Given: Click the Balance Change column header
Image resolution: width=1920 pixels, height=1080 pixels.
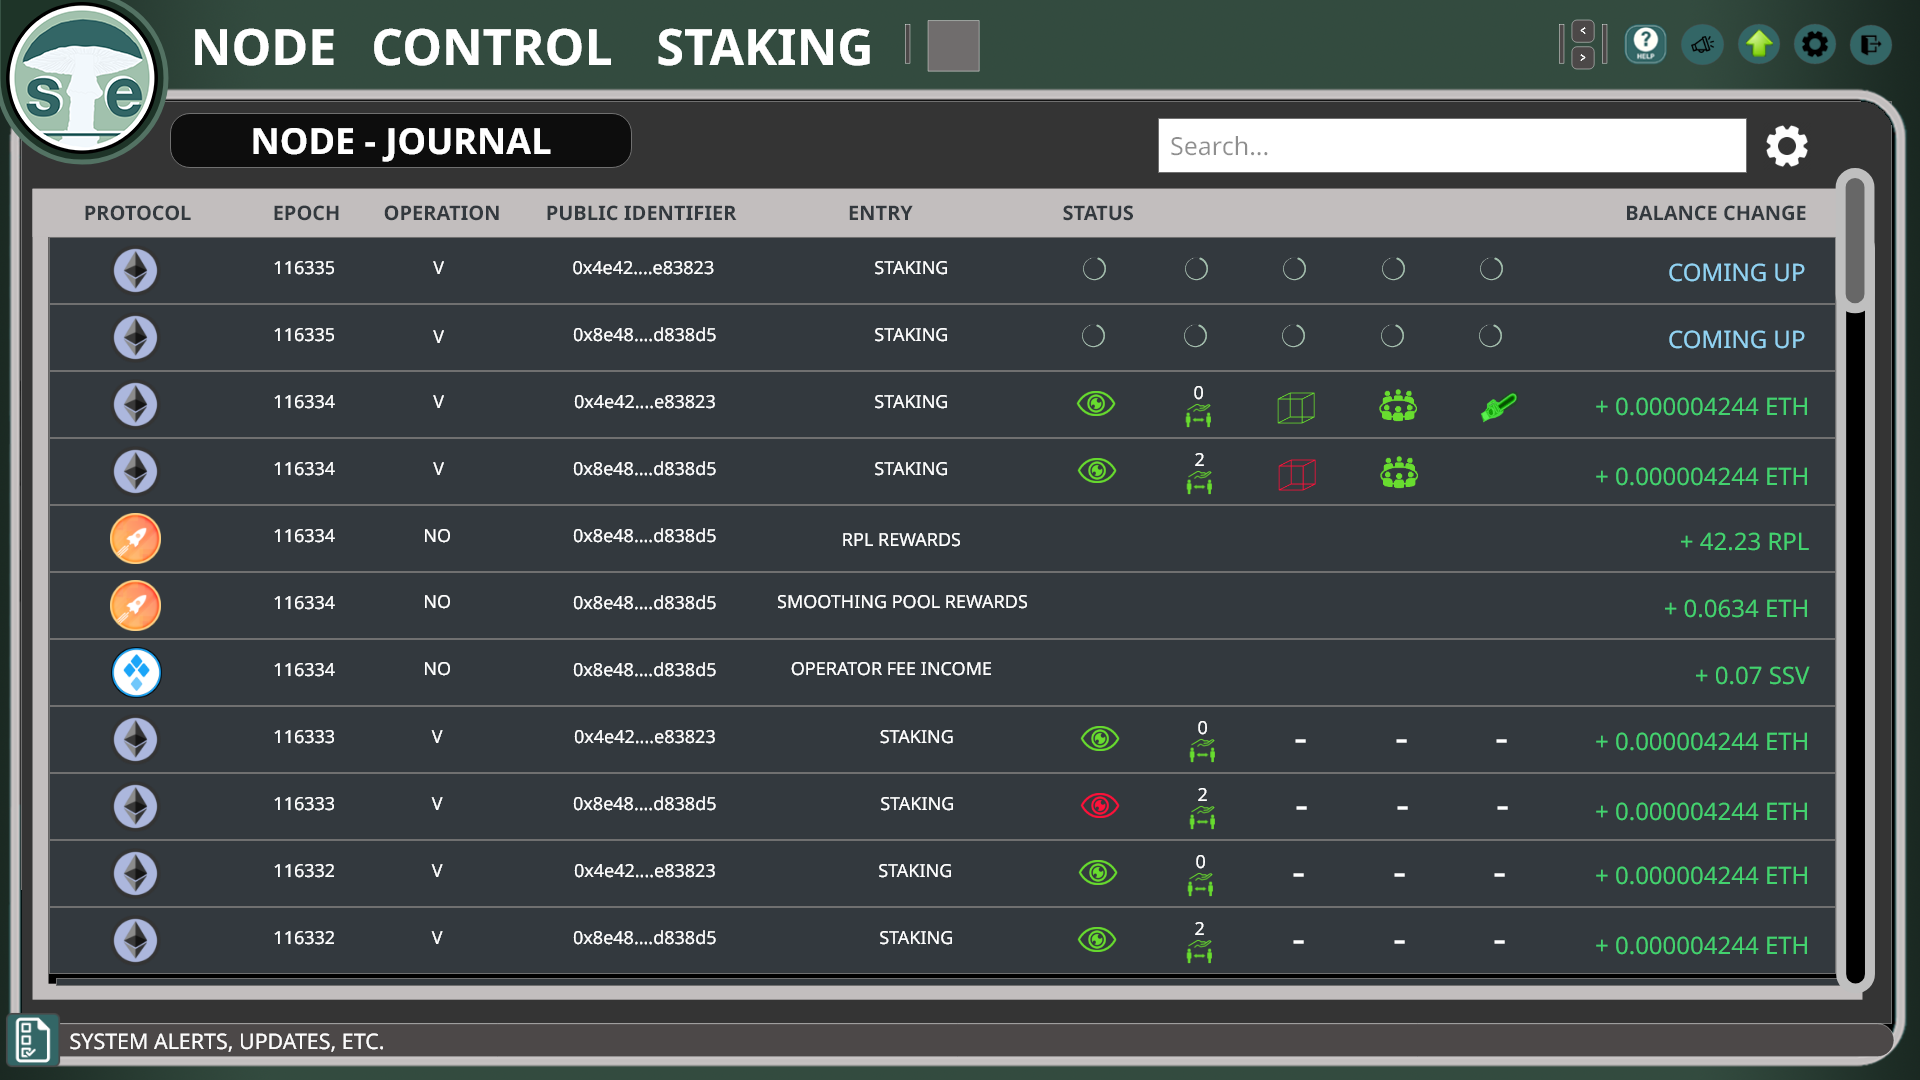Looking at the screenshot, I should point(1715,213).
